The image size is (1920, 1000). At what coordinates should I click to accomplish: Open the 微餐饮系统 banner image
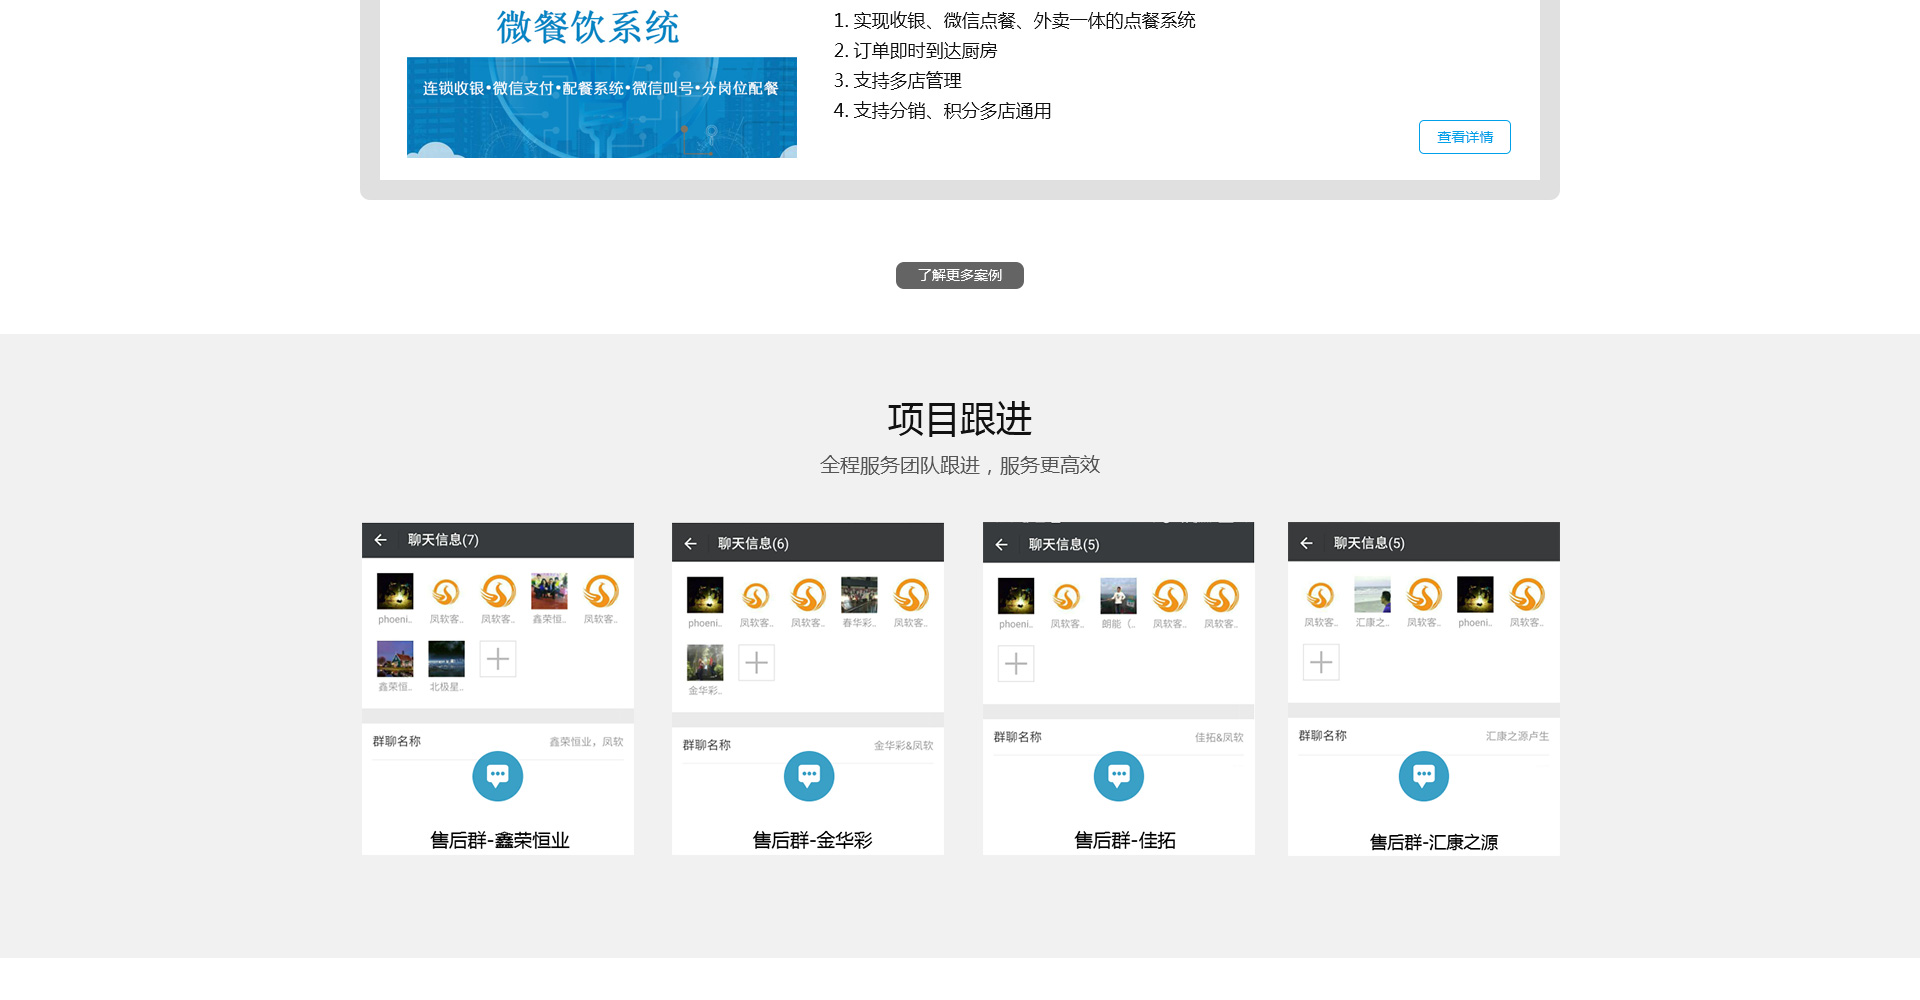pyautogui.click(x=601, y=107)
